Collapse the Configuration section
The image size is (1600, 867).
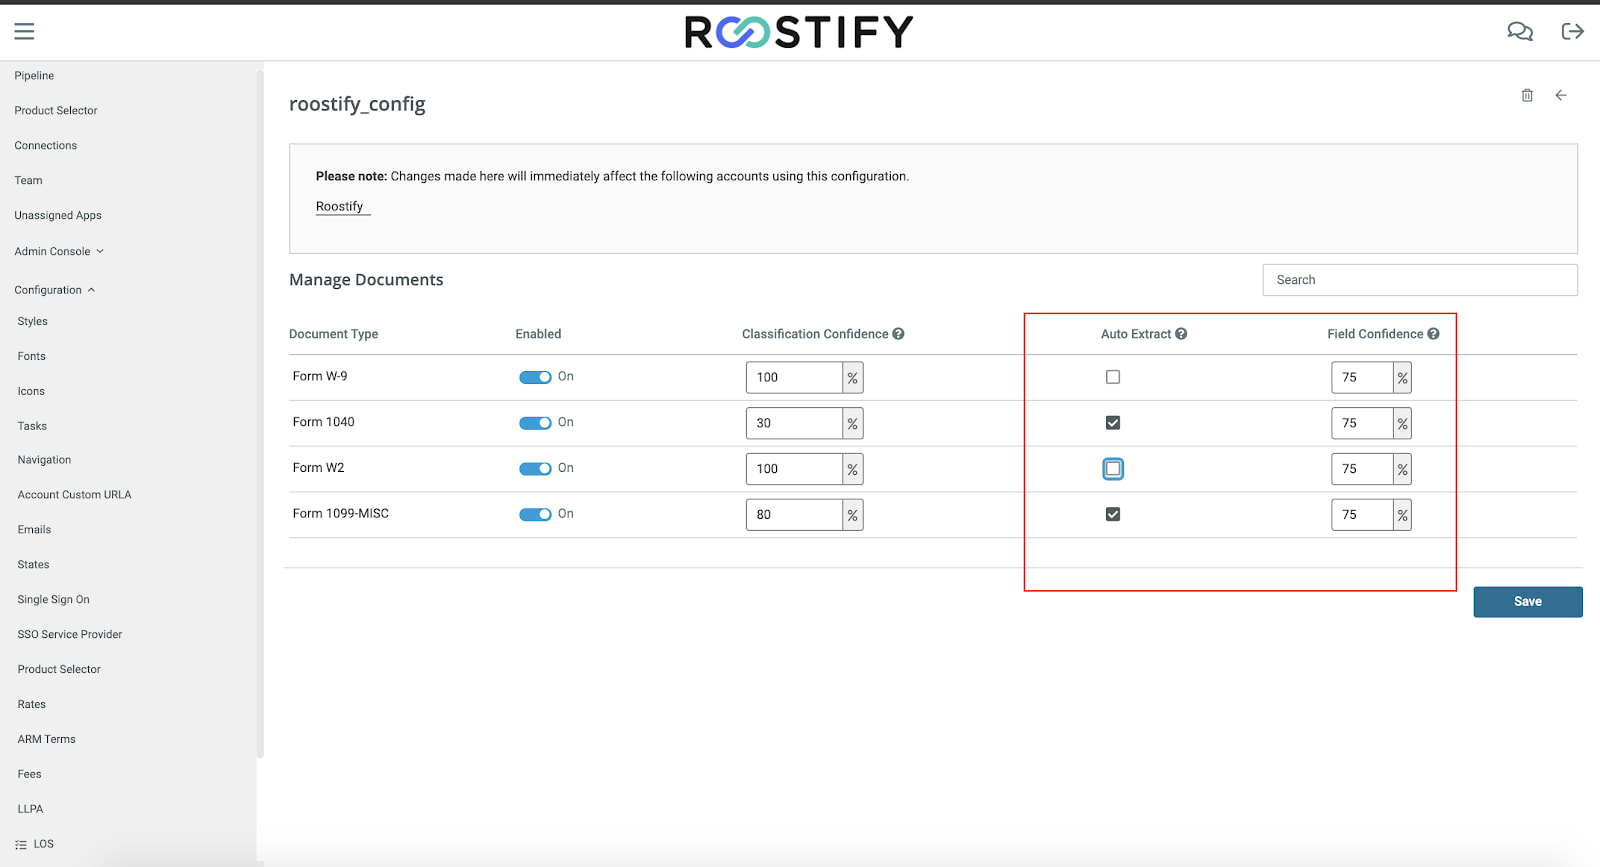pos(55,290)
